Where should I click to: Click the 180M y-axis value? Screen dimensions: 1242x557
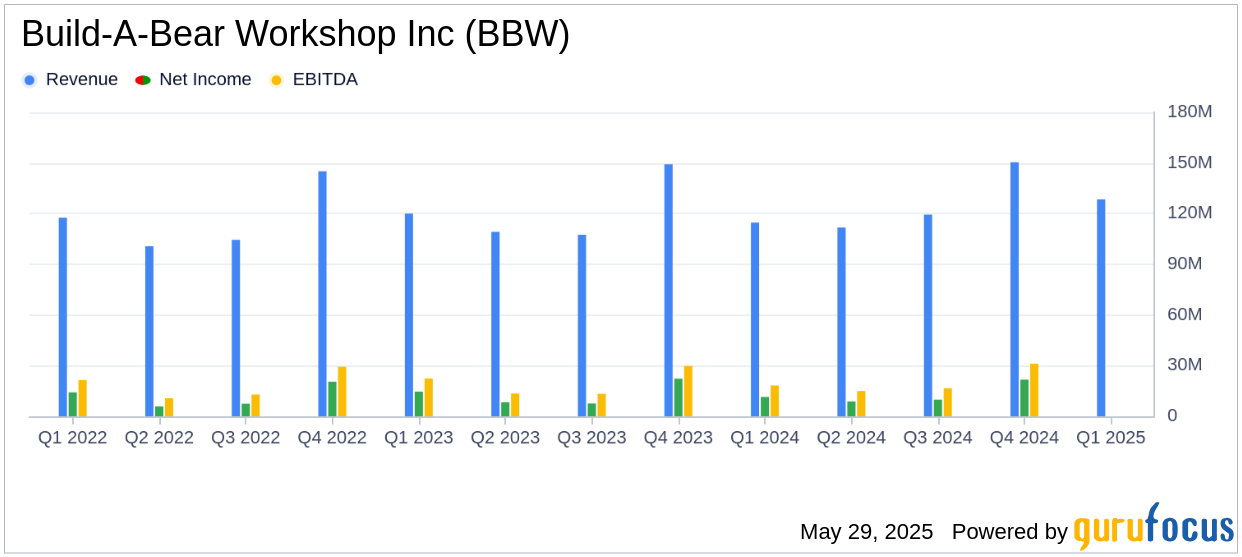pyautogui.click(x=1190, y=112)
